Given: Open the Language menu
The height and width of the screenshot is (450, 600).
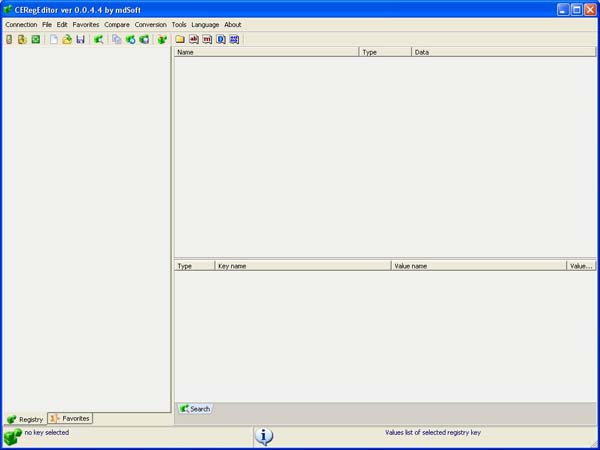Looking at the screenshot, I should coord(205,24).
